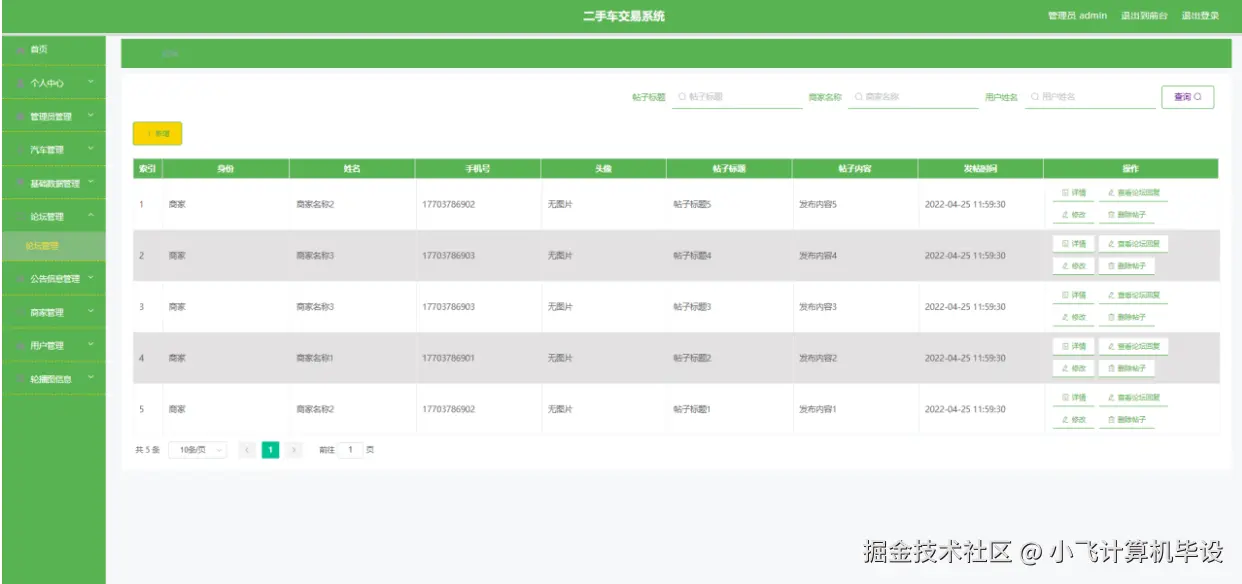
Task: Expand the 汽车管理 sidebar menu
Action: [x=53, y=150]
